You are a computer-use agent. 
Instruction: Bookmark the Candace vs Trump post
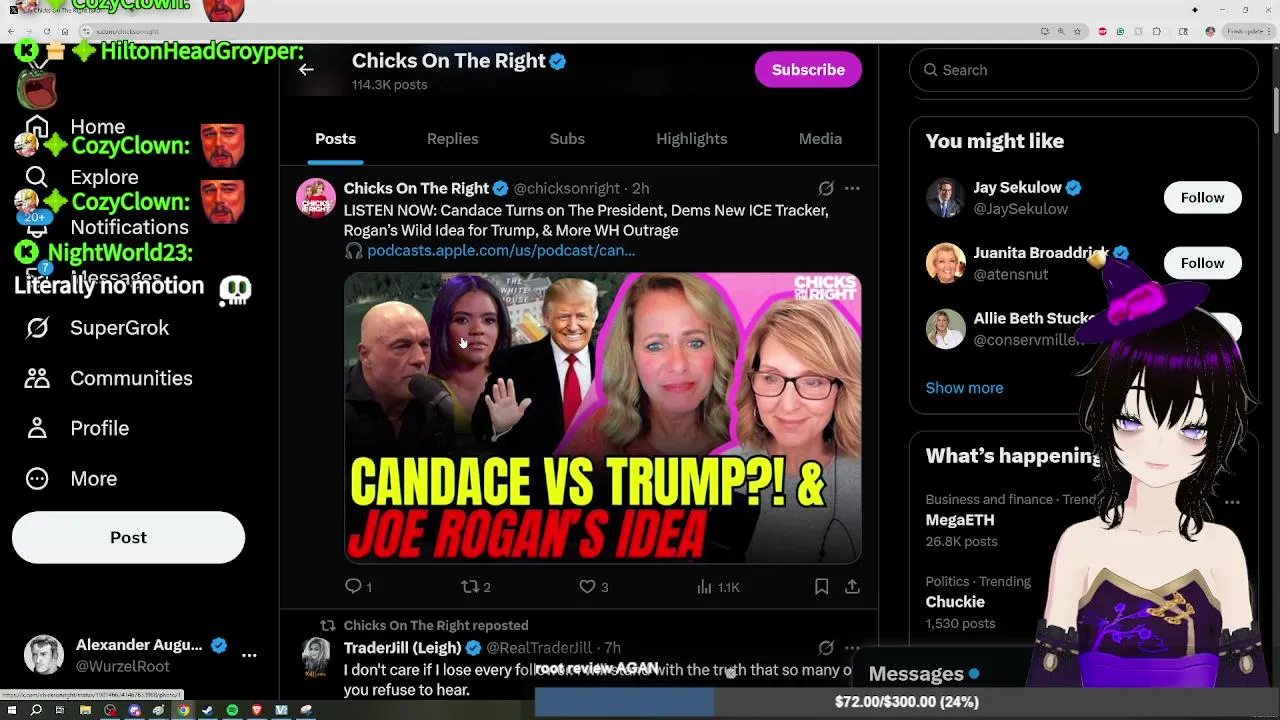[x=821, y=587]
